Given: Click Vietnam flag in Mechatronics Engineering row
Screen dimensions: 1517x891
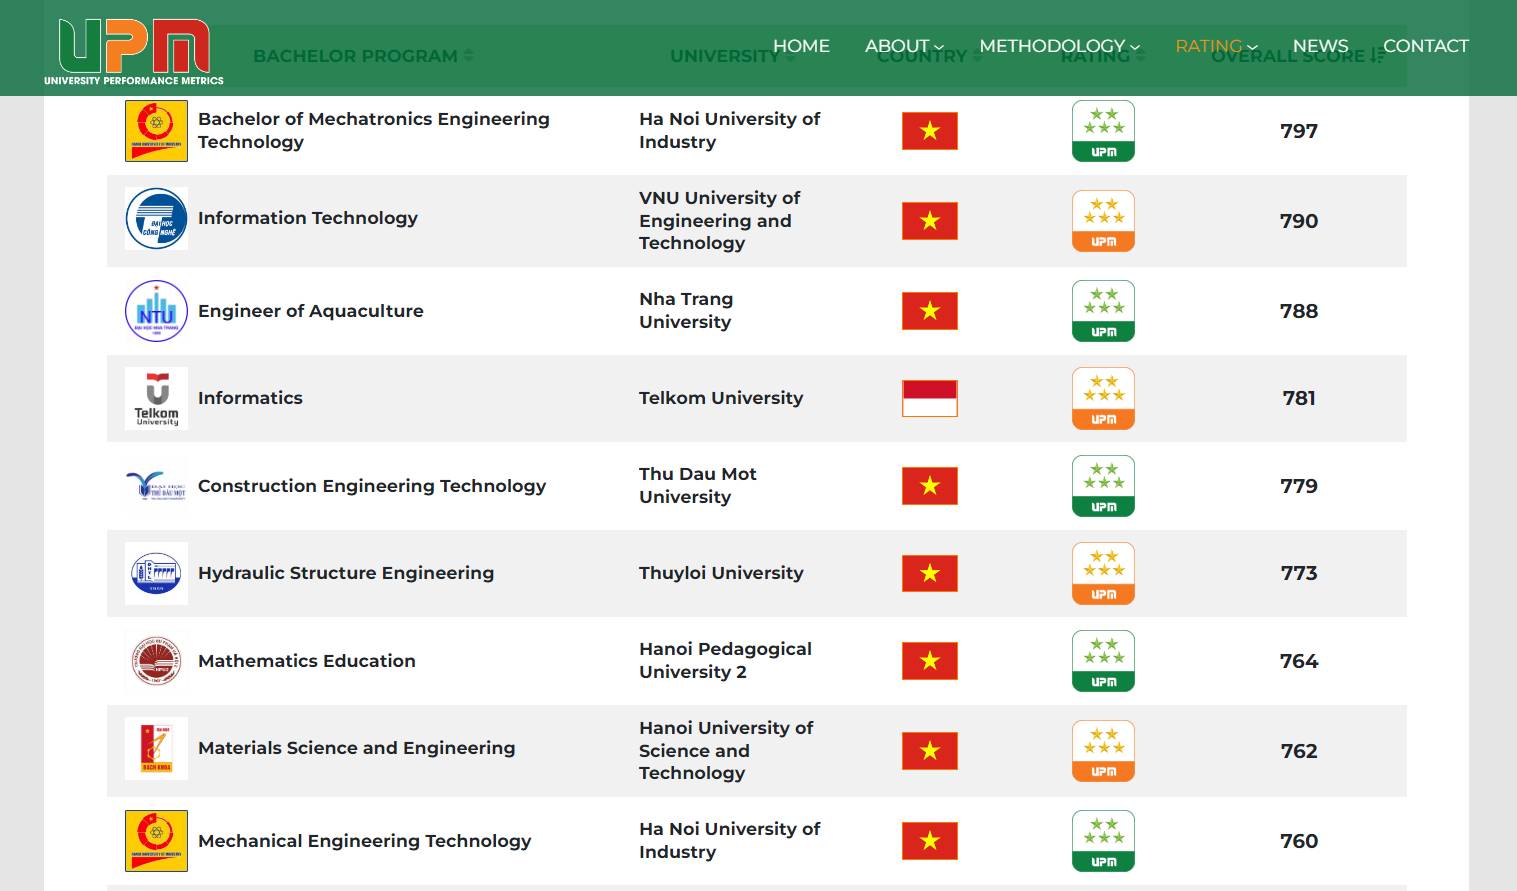Looking at the screenshot, I should [x=930, y=131].
